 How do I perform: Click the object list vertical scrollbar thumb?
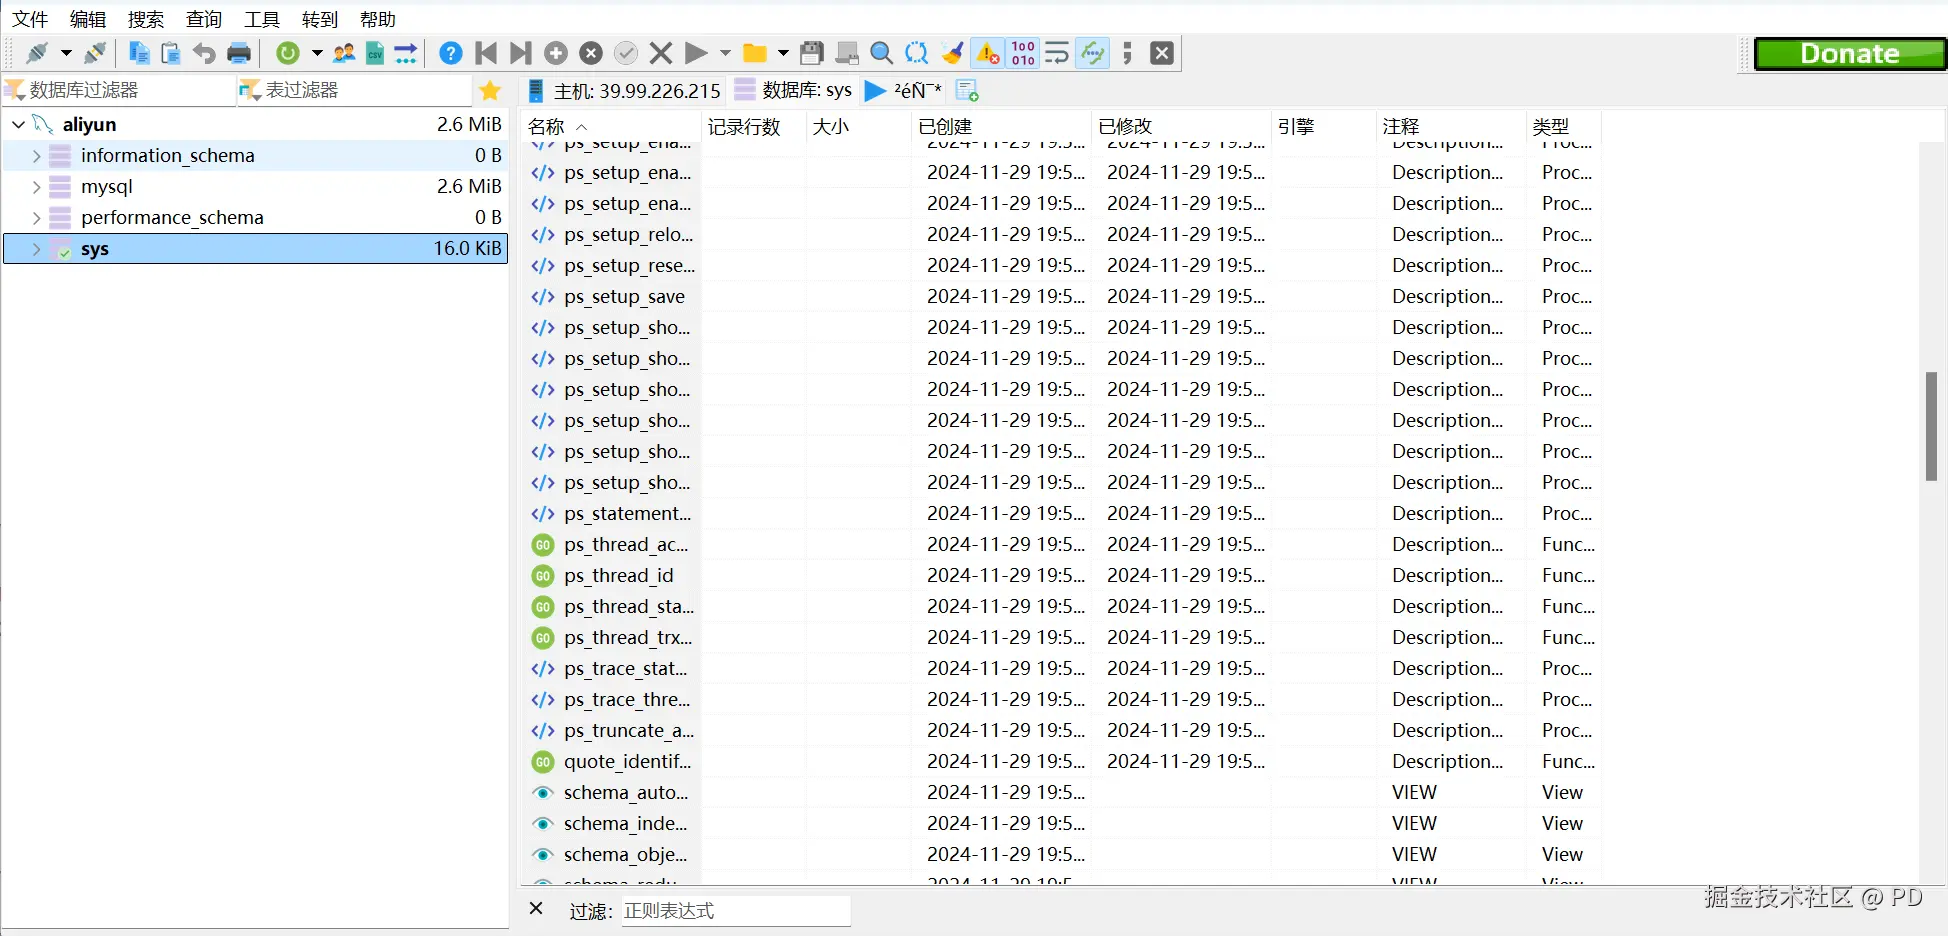click(x=1932, y=426)
